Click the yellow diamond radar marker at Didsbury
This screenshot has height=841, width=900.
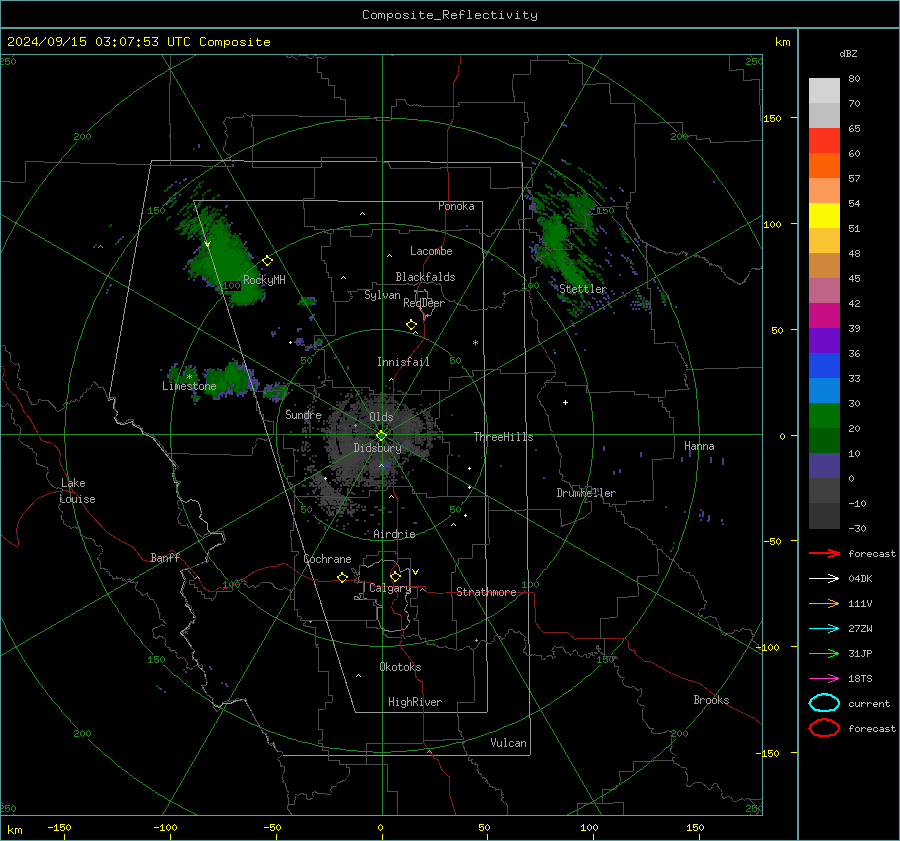(x=381, y=436)
